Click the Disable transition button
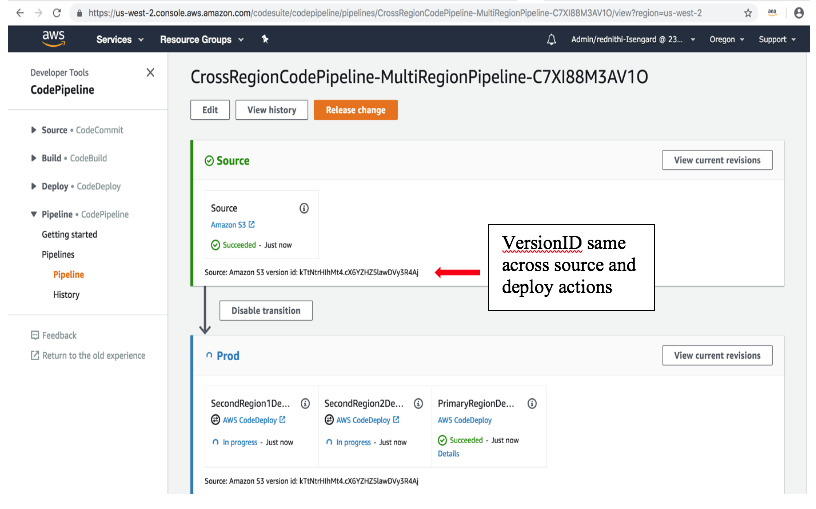816x509 pixels. point(266,311)
